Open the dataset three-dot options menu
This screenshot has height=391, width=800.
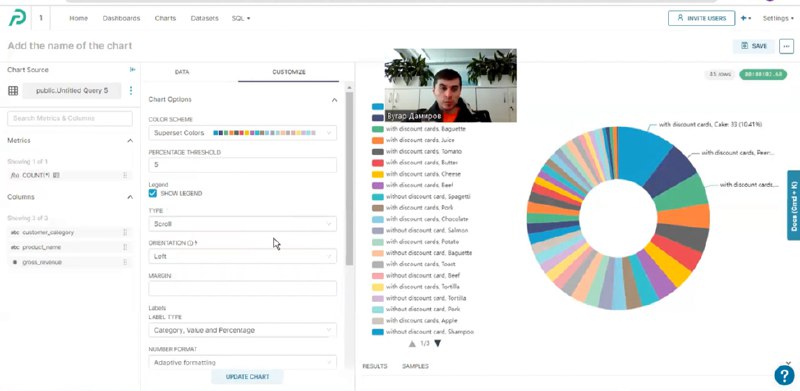point(131,90)
